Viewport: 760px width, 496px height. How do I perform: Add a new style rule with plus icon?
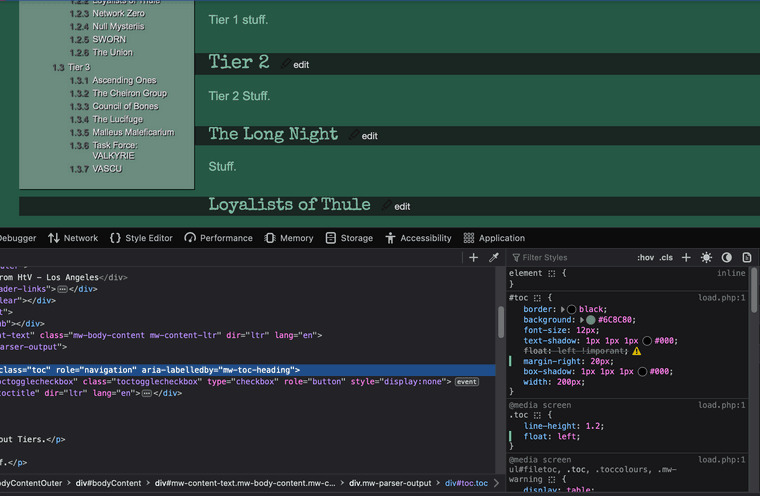pos(686,258)
